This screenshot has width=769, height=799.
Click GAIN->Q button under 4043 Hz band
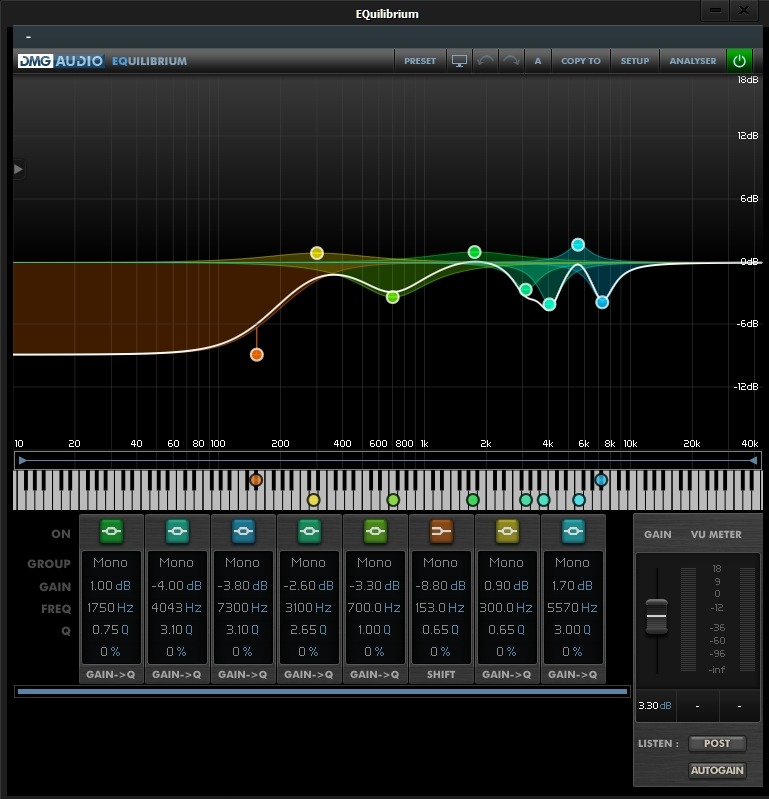(x=176, y=675)
